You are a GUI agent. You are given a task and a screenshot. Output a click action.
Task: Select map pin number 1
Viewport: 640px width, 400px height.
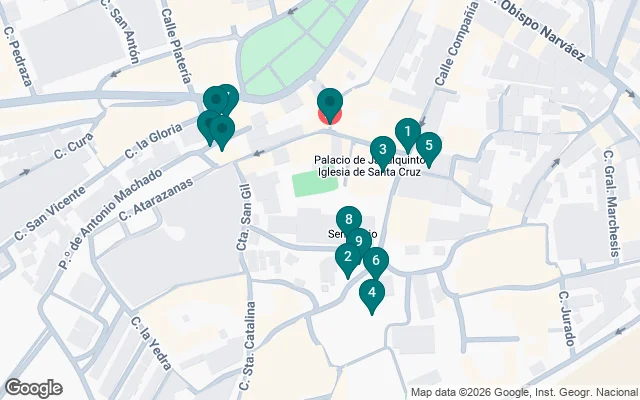point(407,132)
